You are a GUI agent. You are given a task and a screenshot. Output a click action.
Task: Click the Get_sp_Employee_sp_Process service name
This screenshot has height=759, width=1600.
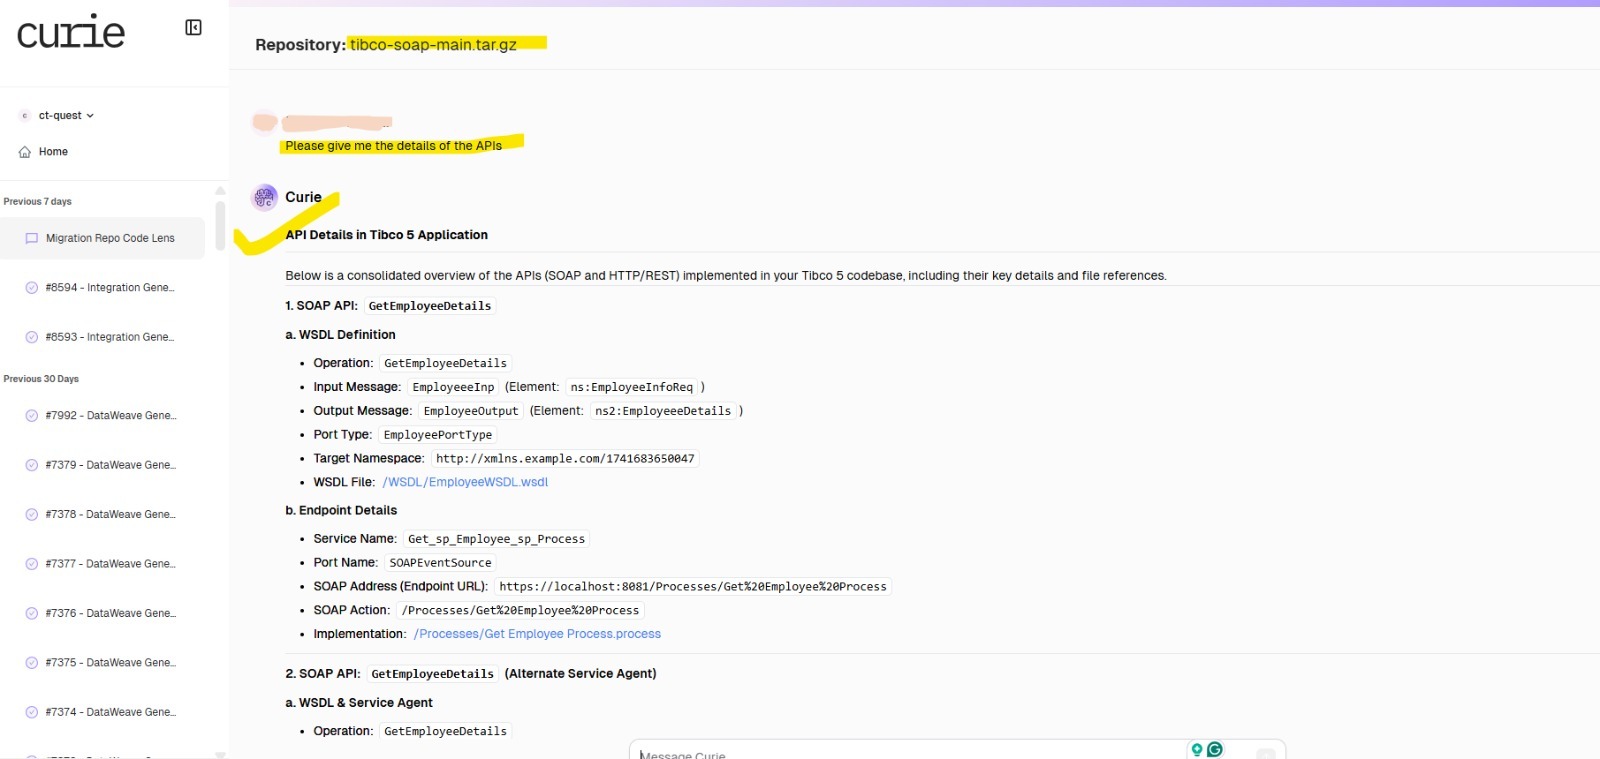click(496, 539)
